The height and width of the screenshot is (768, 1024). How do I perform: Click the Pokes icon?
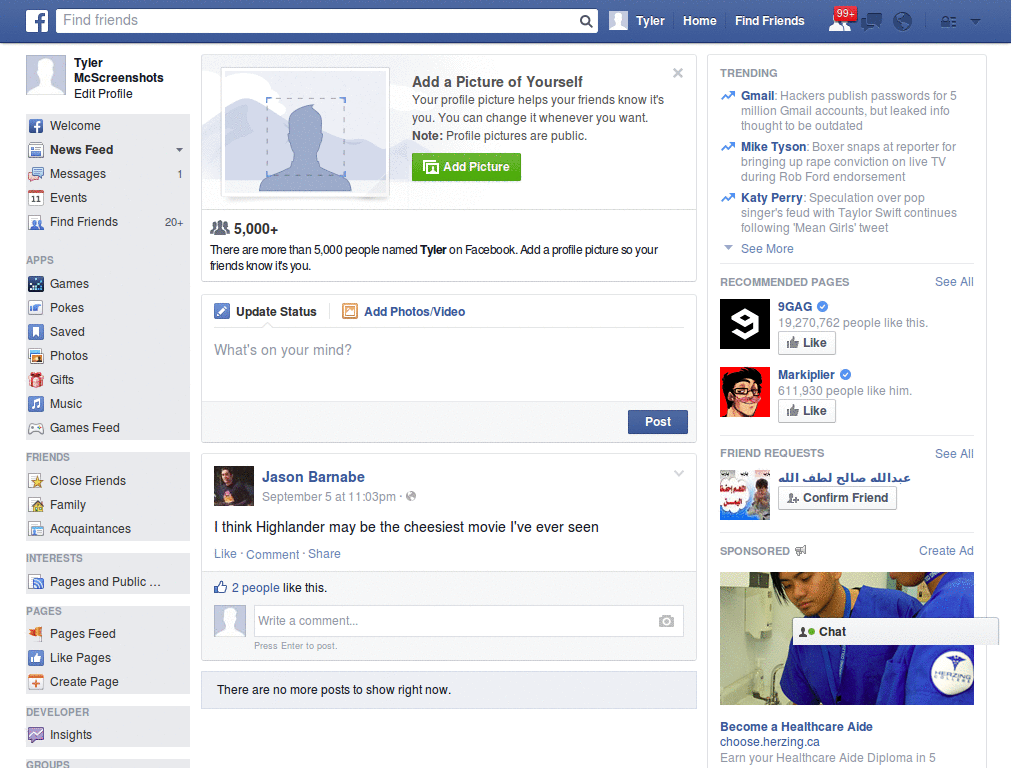(x=36, y=308)
